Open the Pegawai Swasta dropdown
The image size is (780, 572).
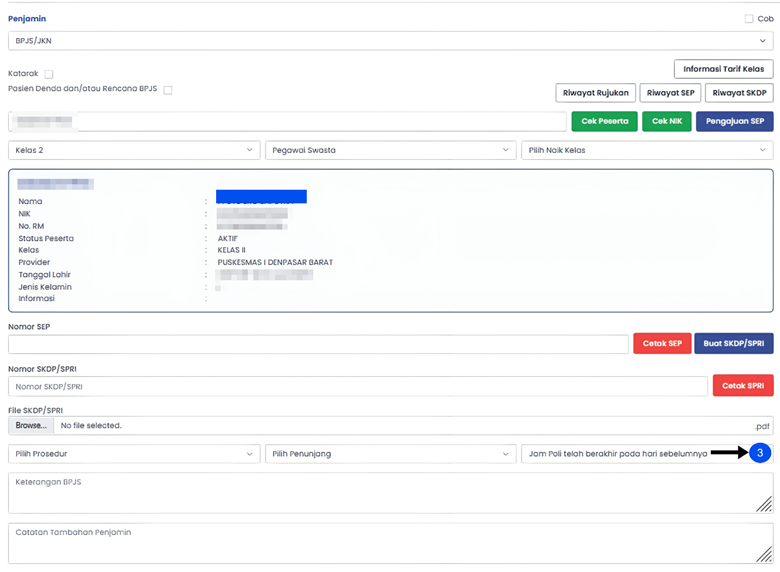pos(390,150)
